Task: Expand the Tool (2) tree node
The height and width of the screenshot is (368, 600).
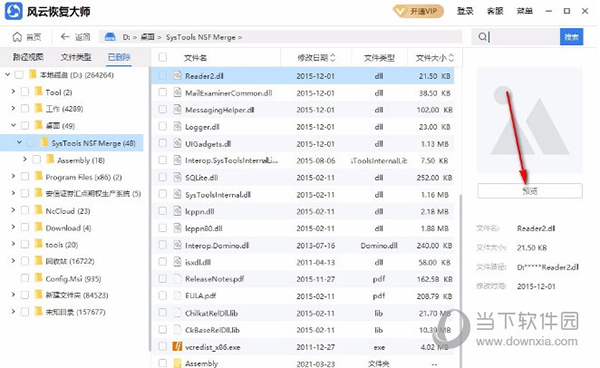Action: (13, 91)
